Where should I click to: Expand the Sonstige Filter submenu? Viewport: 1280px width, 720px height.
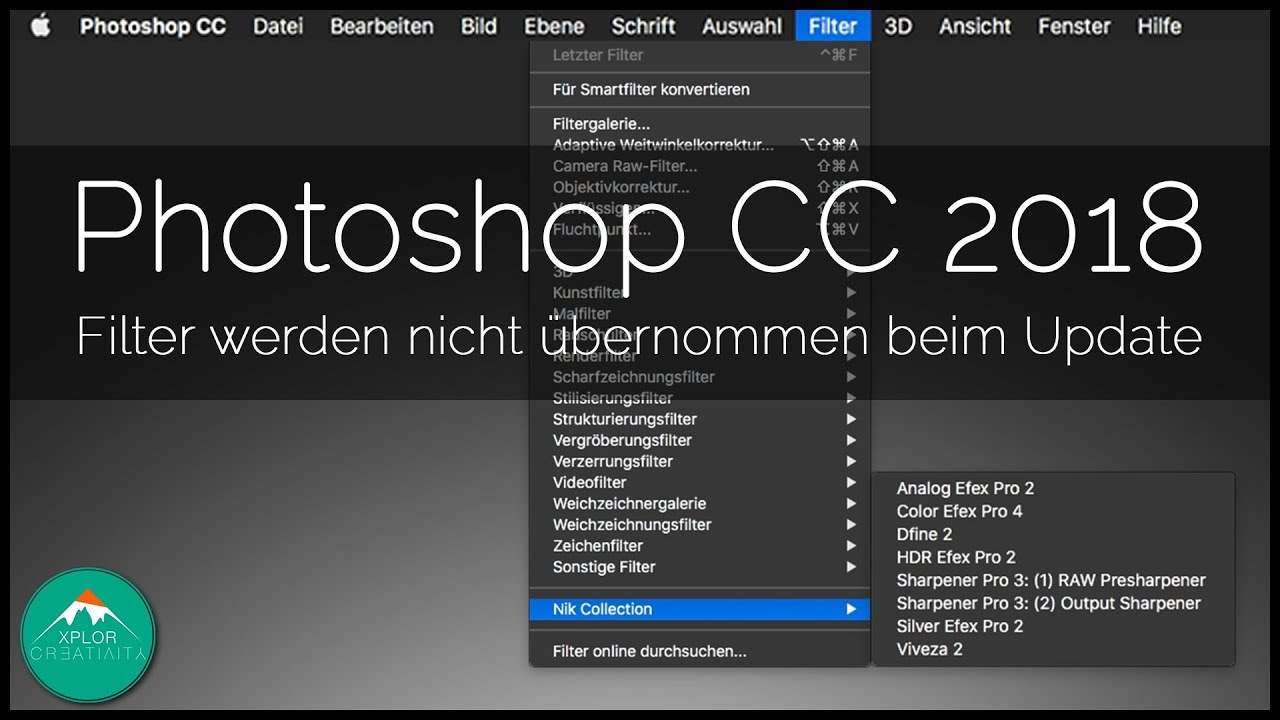700,566
